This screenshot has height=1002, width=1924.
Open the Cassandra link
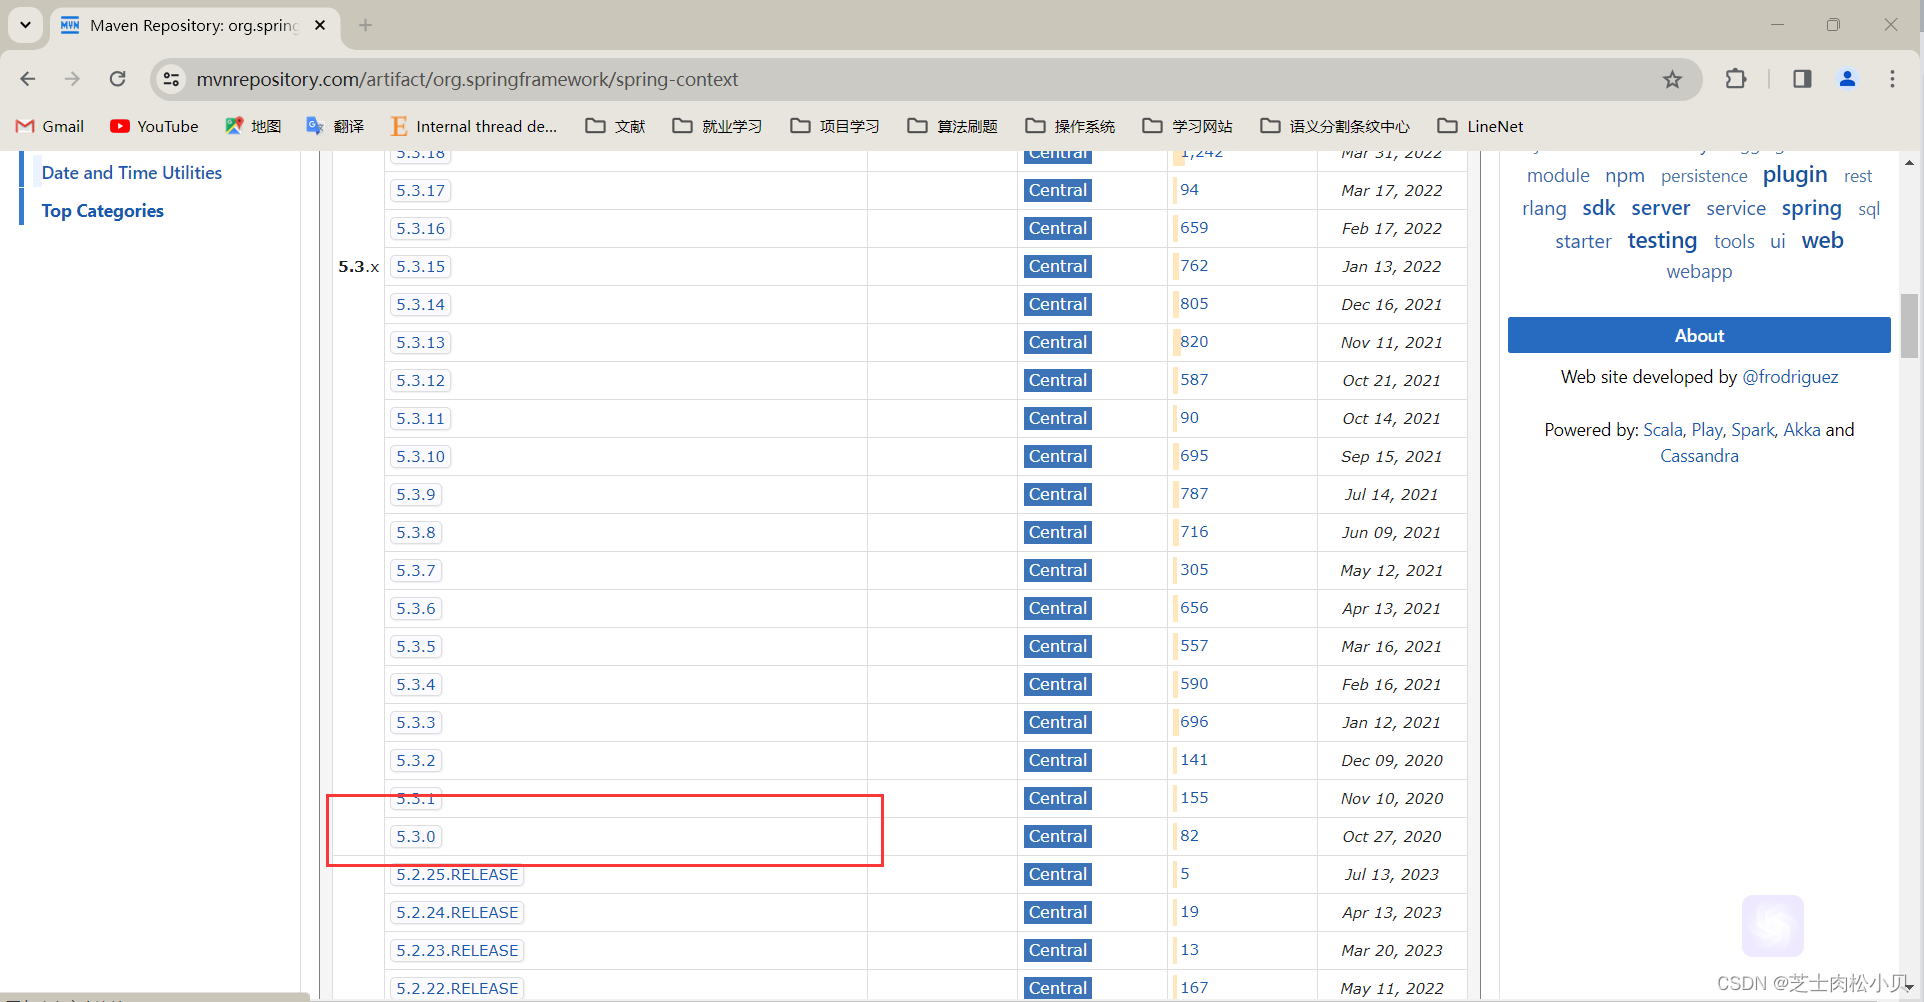coord(1699,456)
